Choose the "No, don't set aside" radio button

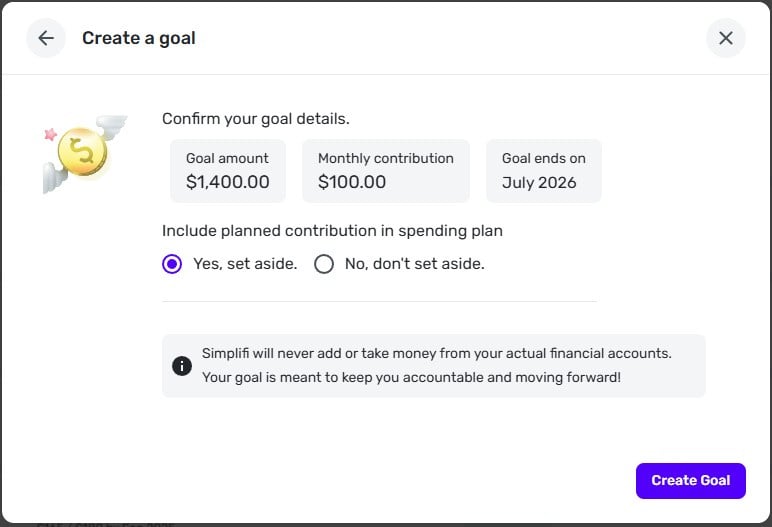click(324, 264)
